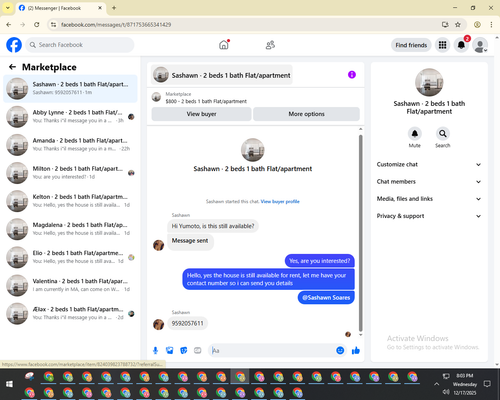The image size is (500, 400).
Task: Open Kelton conversation
Action: click(70, 201)
